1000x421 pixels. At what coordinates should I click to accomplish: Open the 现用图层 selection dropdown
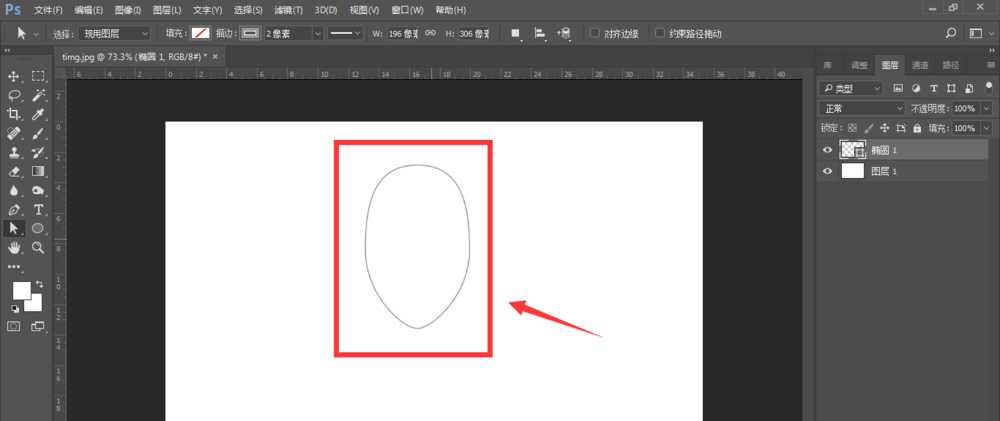click(x=115, y=33)
